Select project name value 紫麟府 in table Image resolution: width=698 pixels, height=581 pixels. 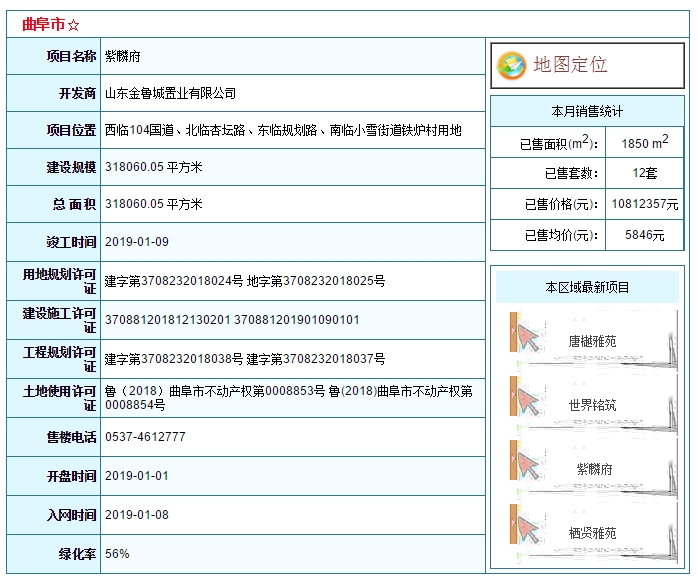point(123,57)
